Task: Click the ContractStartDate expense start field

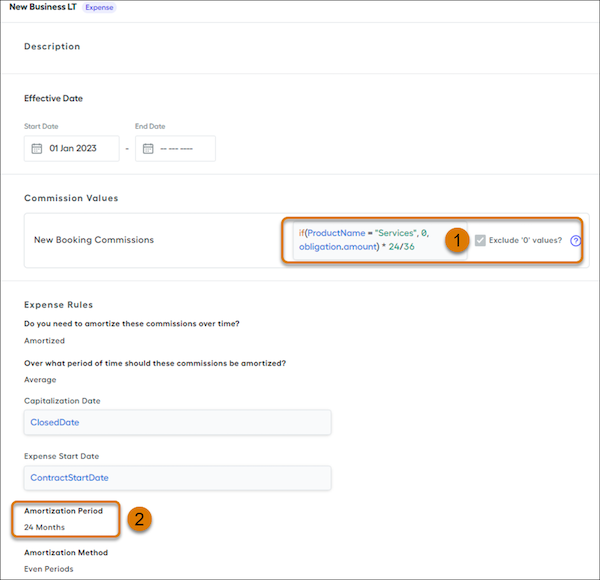Action: tap(178, 478)
